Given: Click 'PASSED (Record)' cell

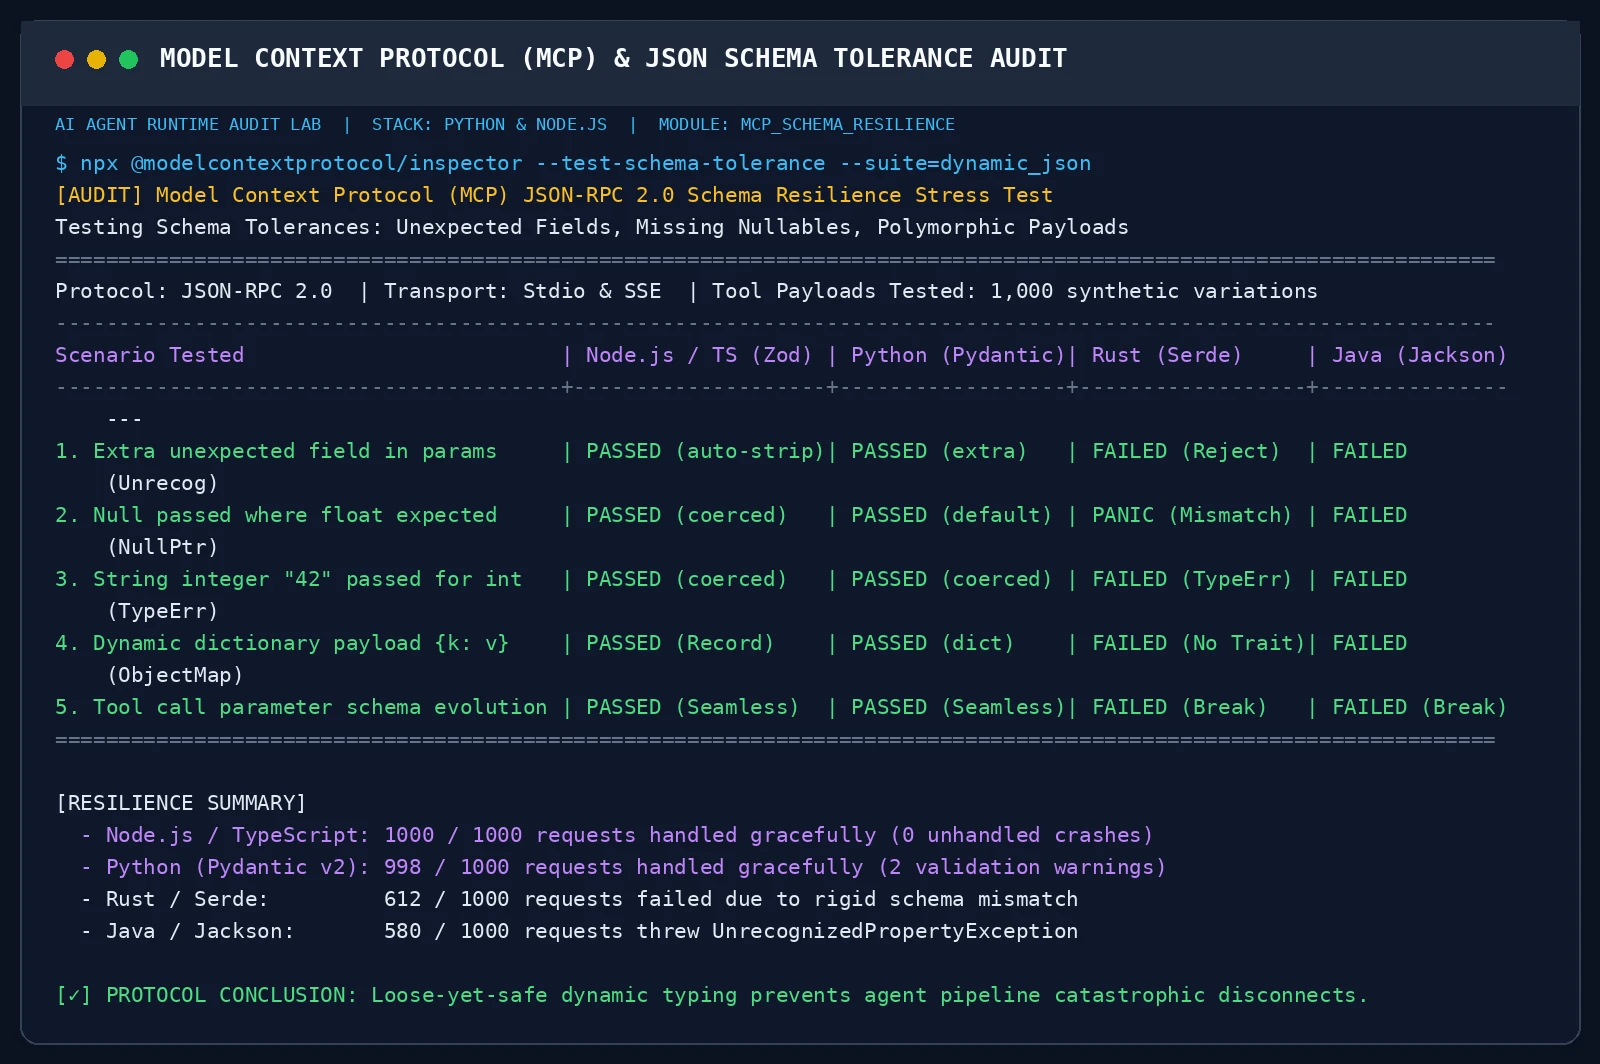Looking at the screenshot, I should point(680,643).
